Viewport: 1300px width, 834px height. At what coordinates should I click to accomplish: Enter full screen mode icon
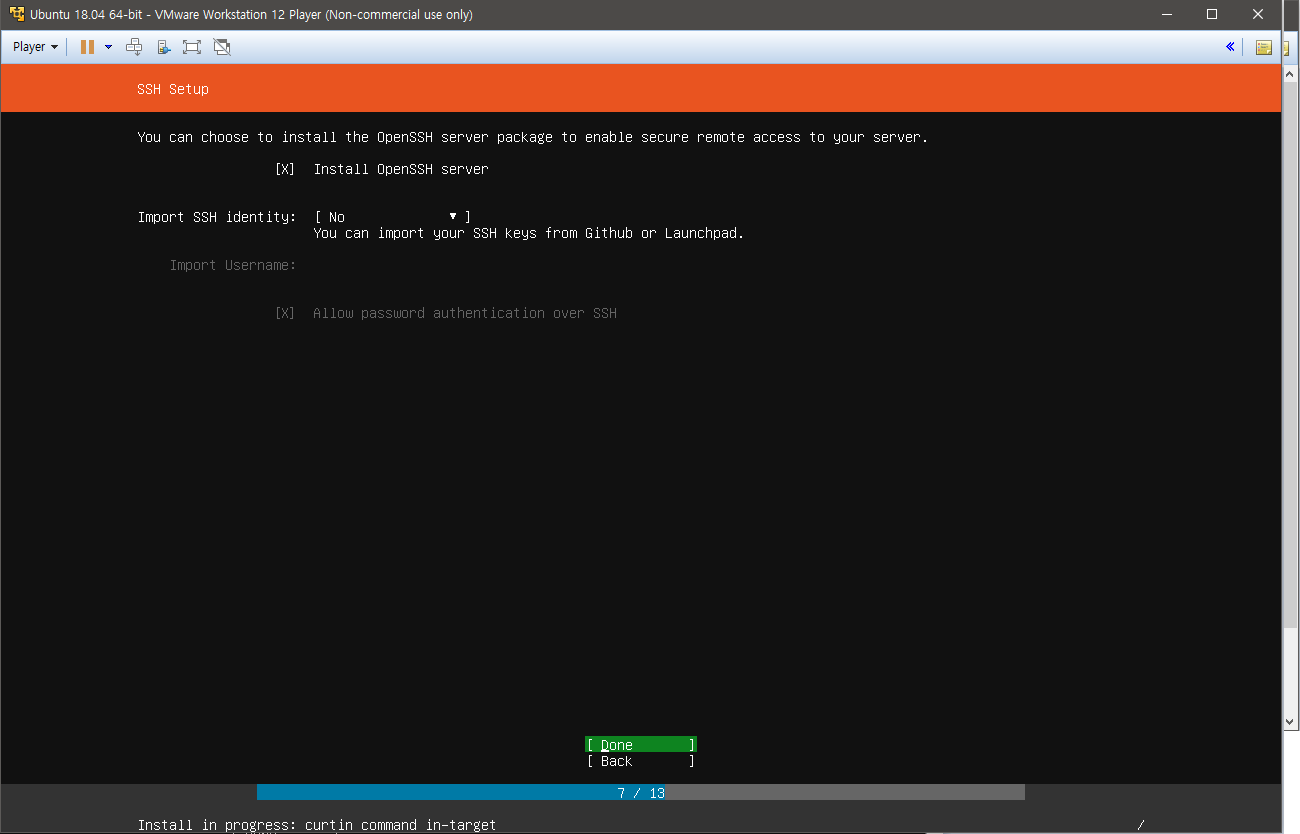pos(192,47)
